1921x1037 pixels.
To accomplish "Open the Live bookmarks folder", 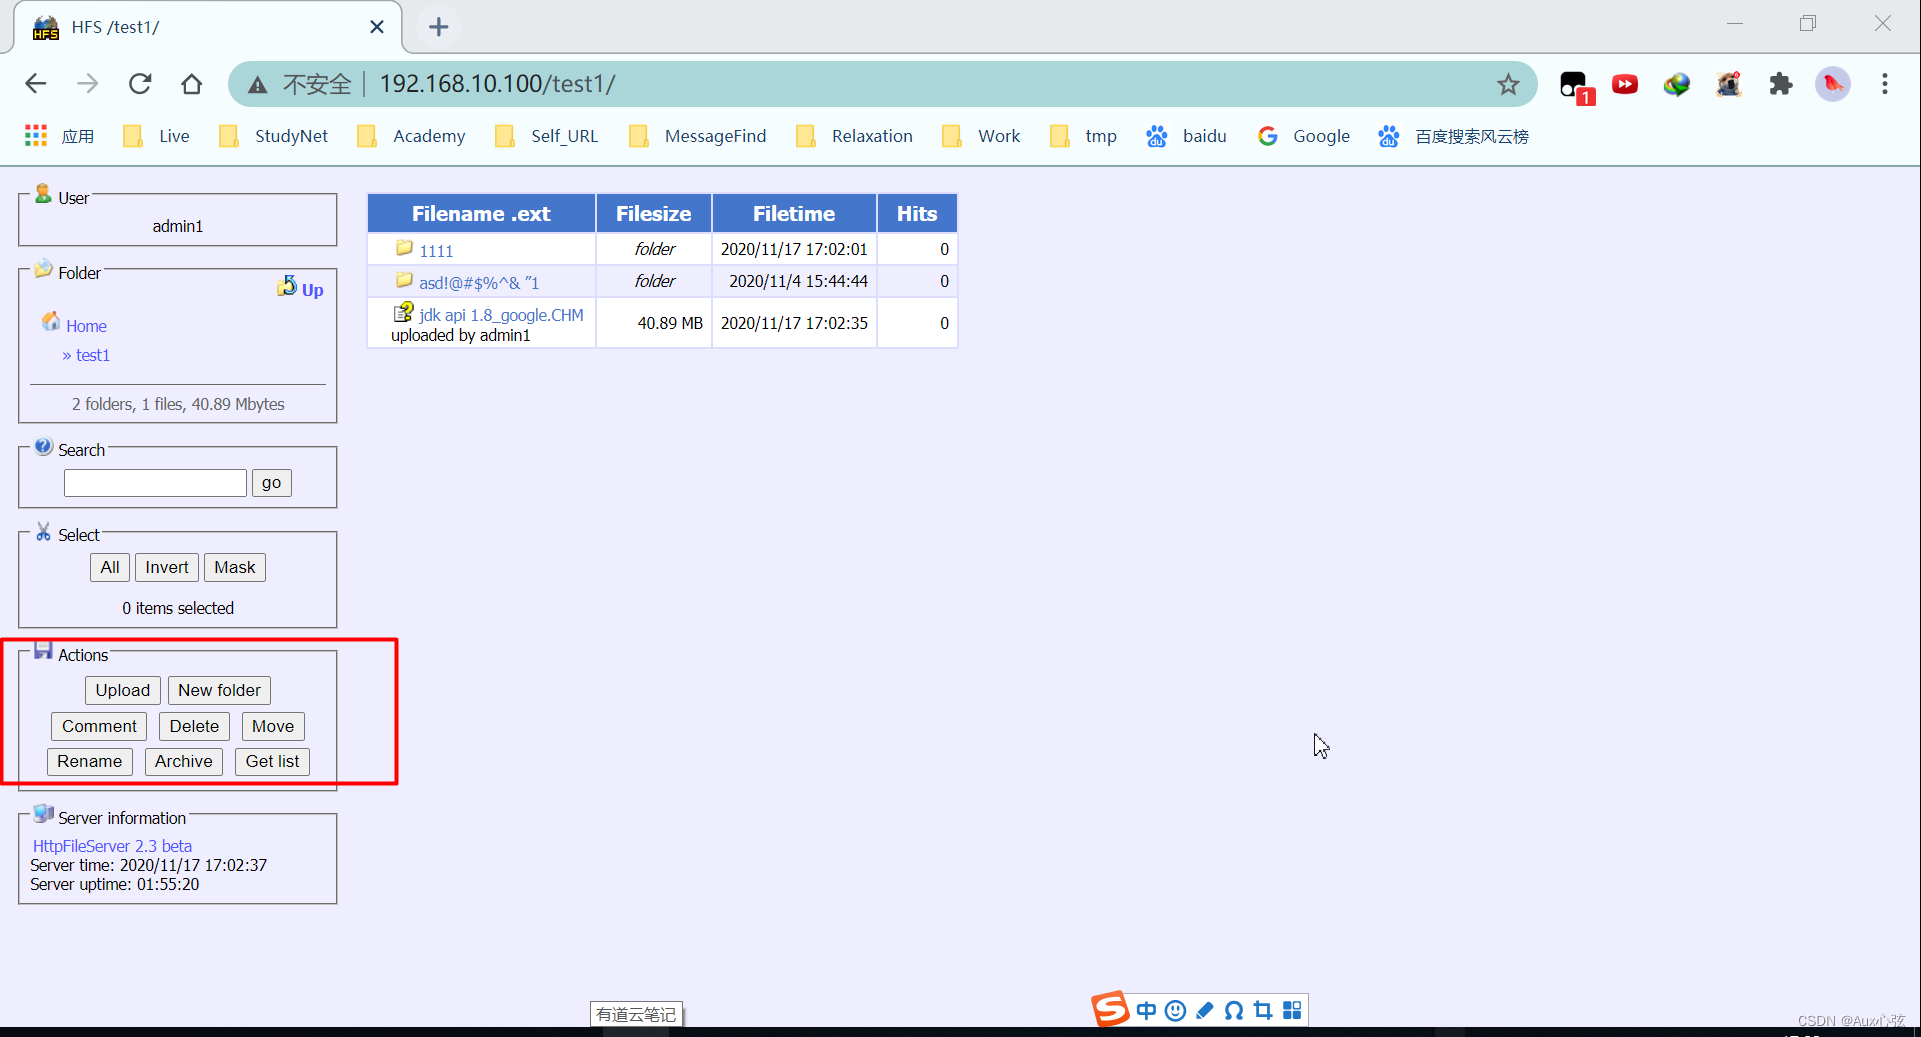I will [x=172, y=136].
